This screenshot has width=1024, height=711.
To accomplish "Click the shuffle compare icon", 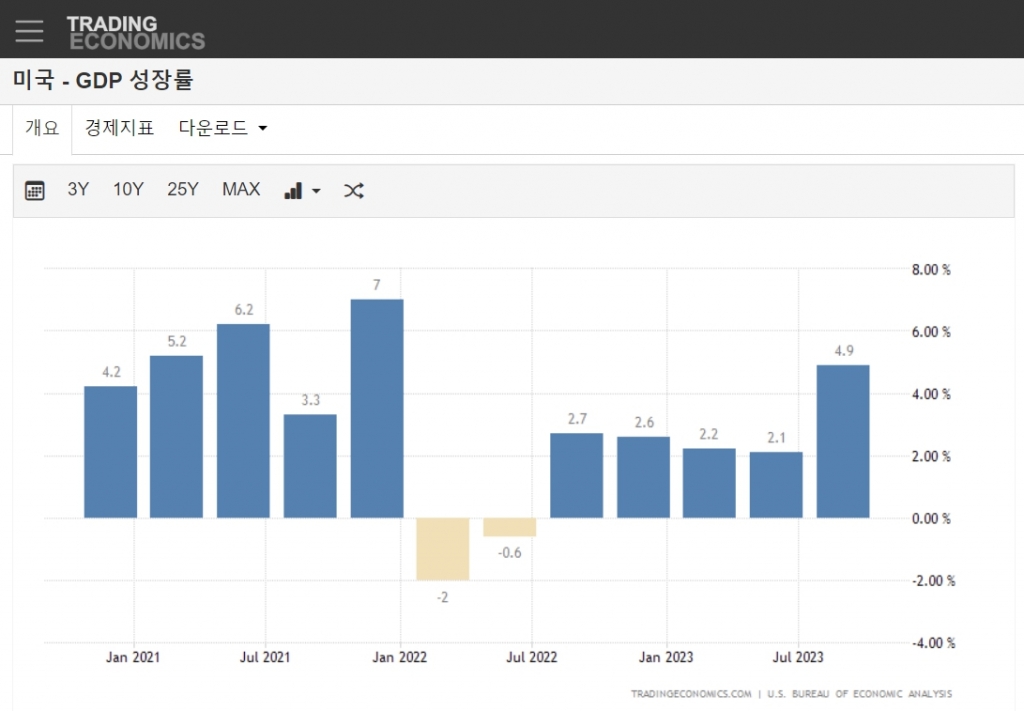I will 353,191.
